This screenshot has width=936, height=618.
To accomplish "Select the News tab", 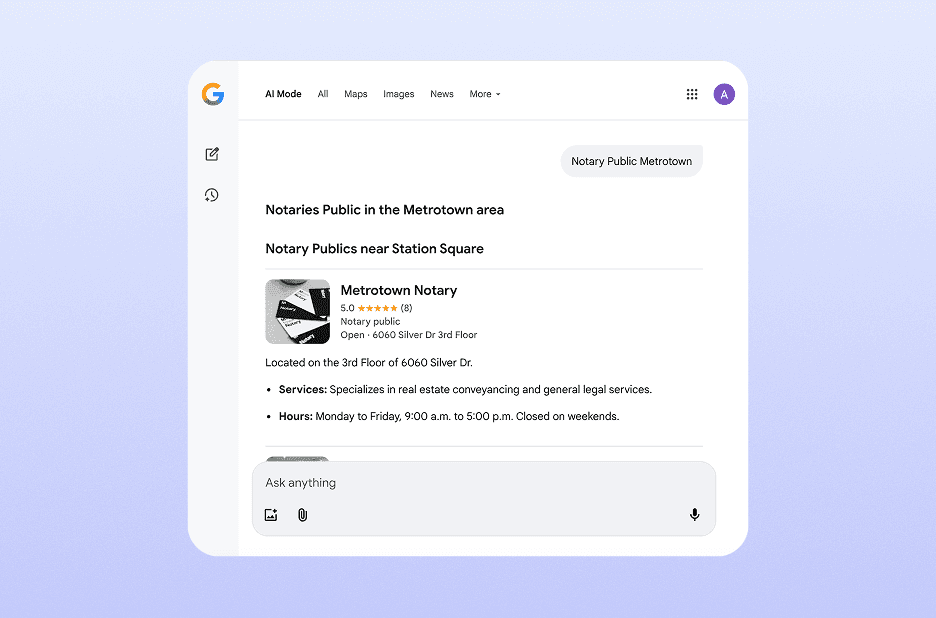I will [x=442, y=94].
